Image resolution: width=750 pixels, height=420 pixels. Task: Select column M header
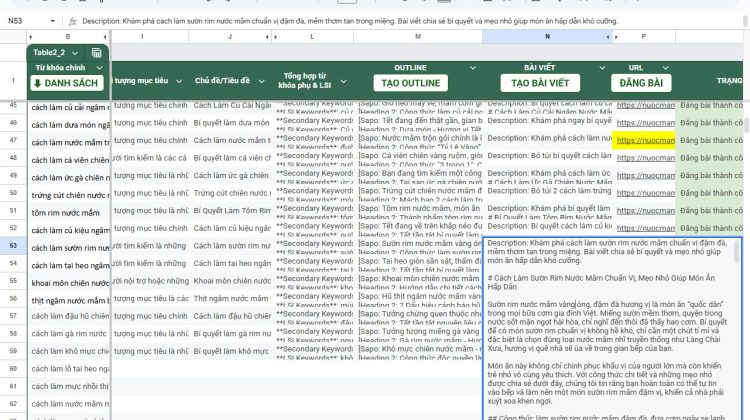(x=416, y=36)
